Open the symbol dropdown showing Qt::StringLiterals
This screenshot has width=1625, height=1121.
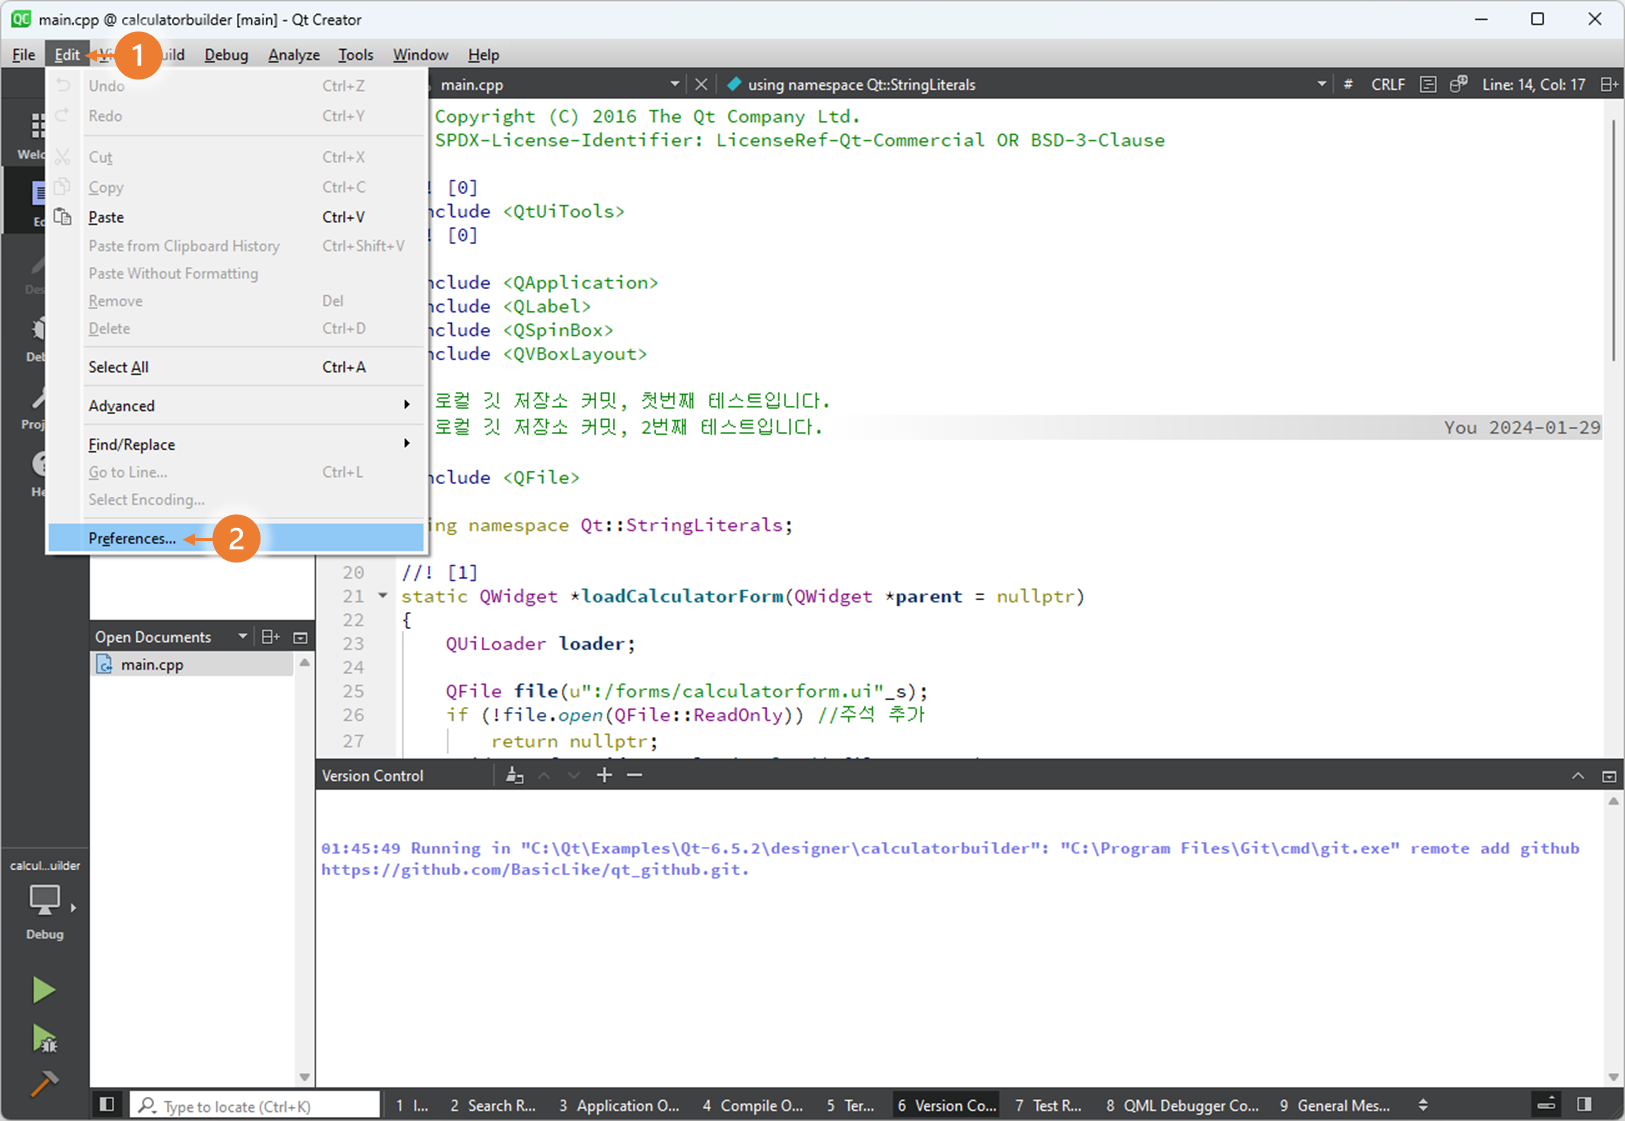(x=1322, y=84)
